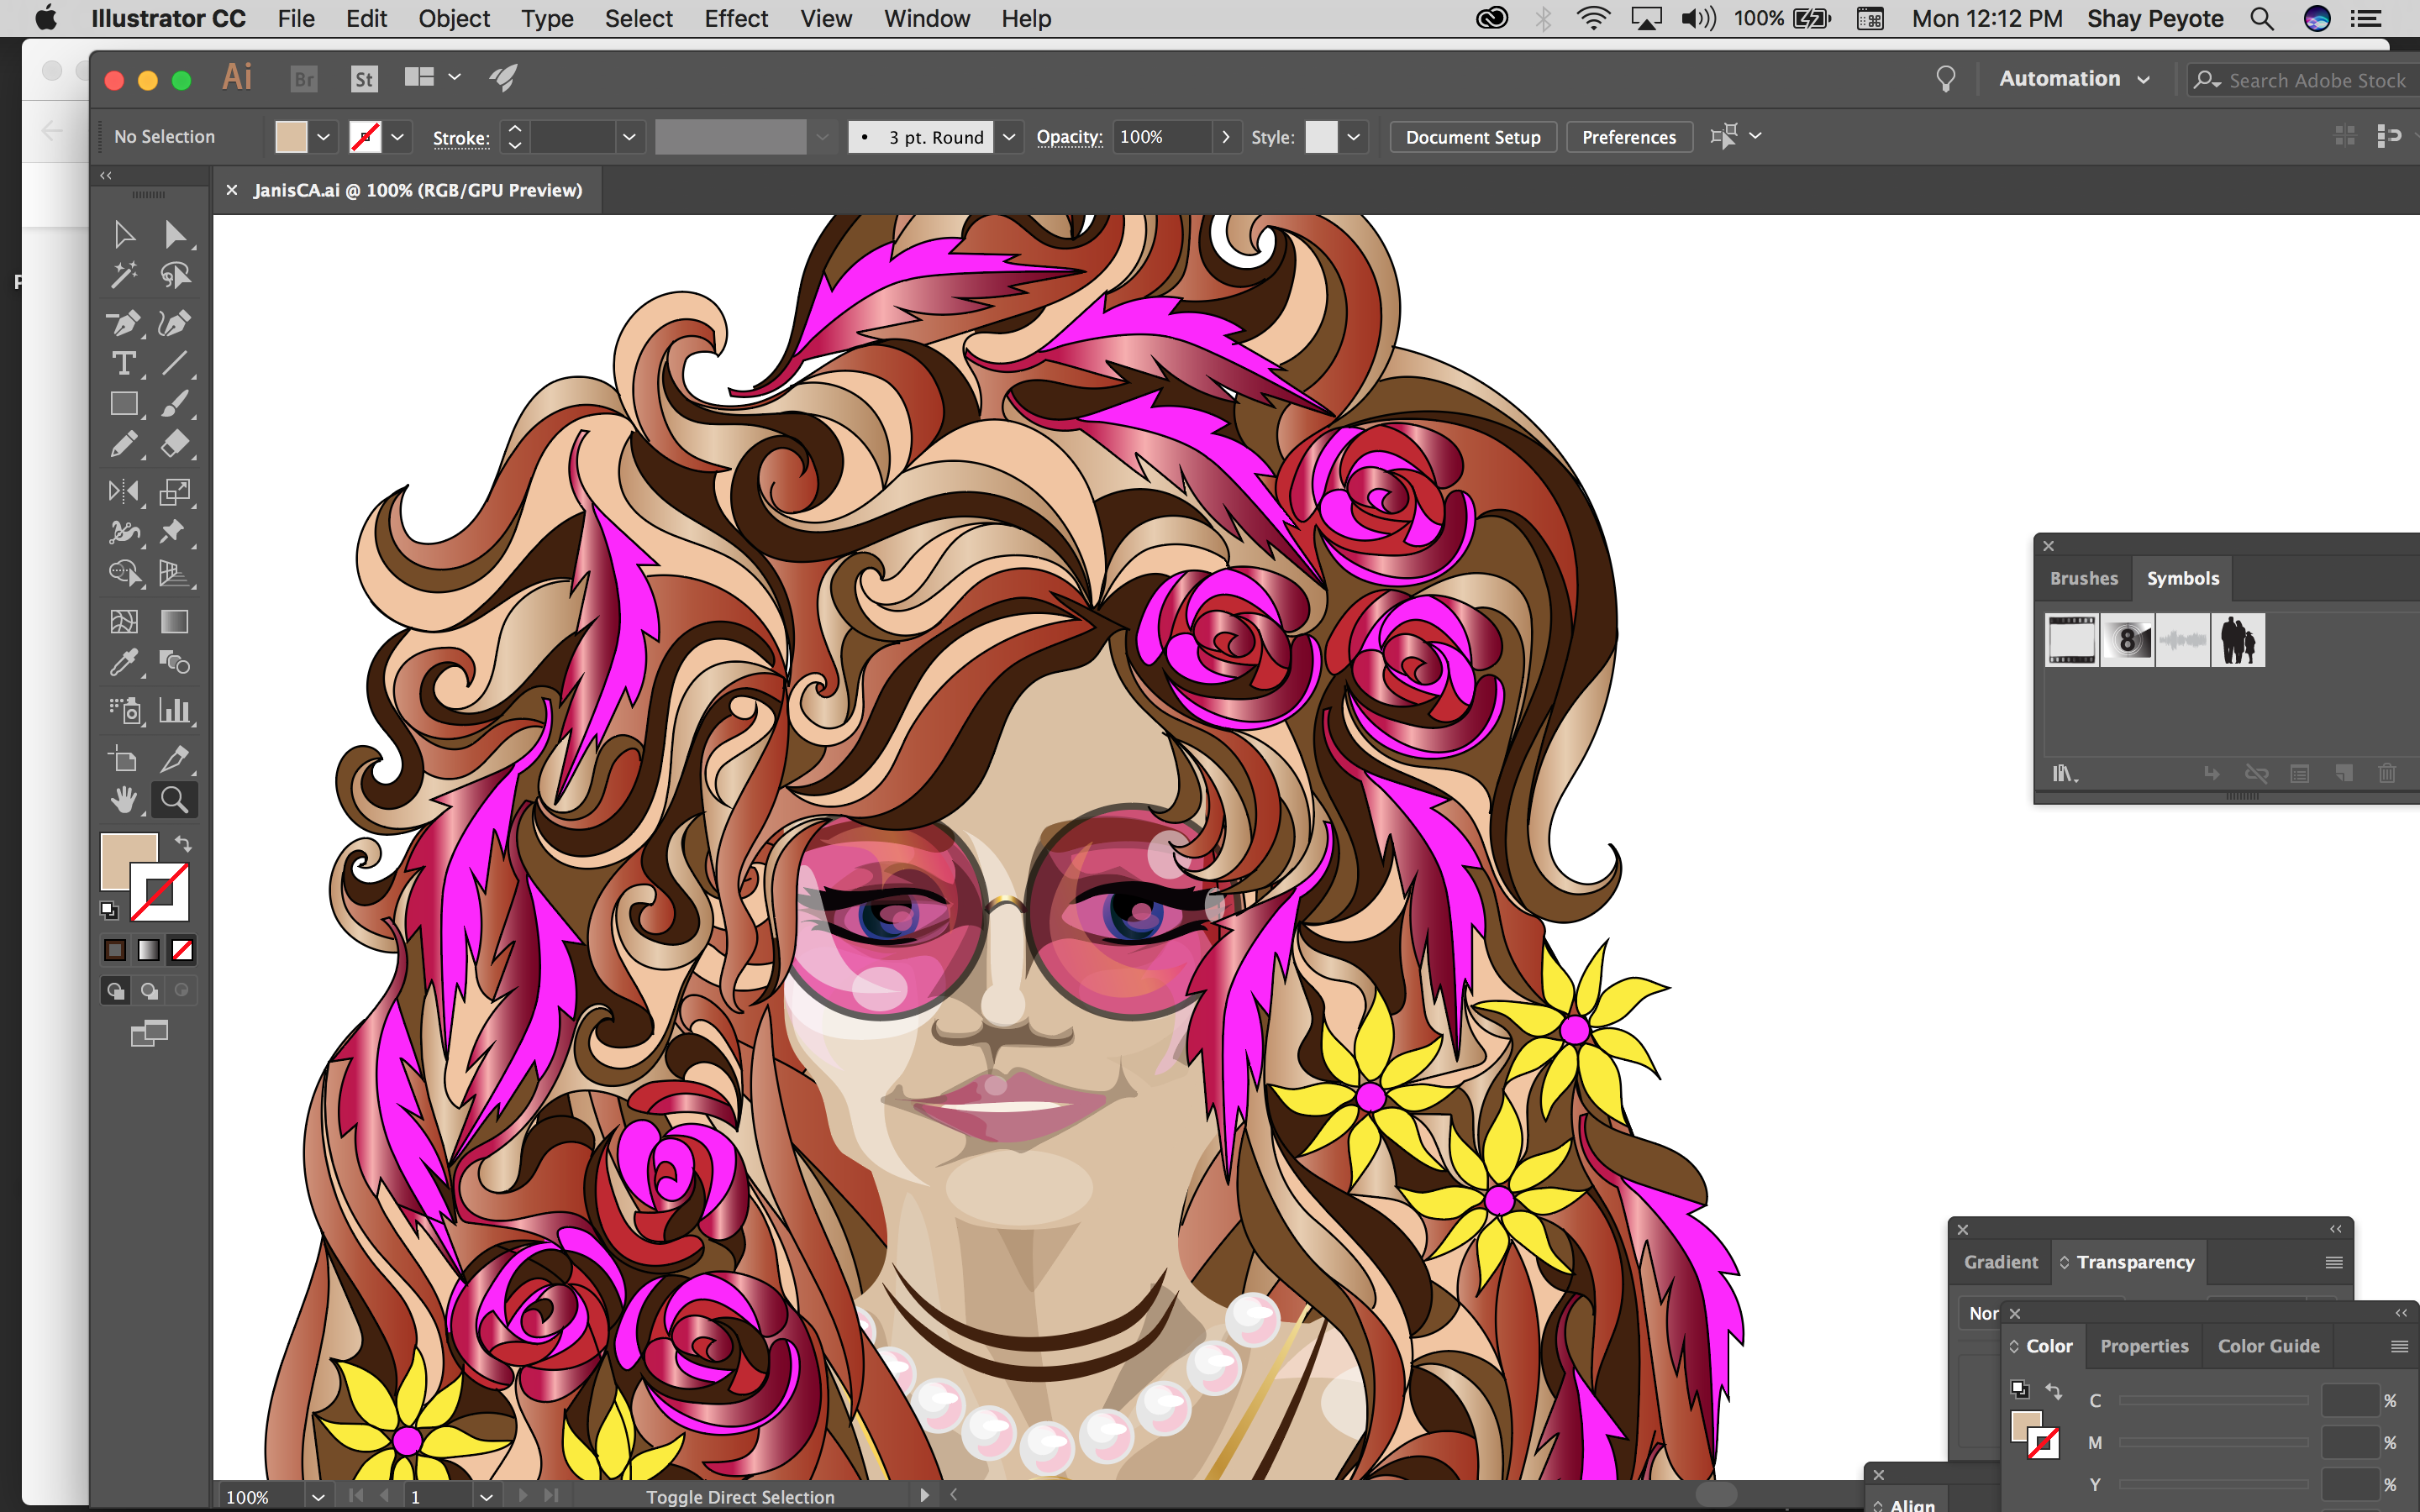This screenshot has height=1512, width=2420.
Task: Reset default fill and stroke
Action: (109, 910)
